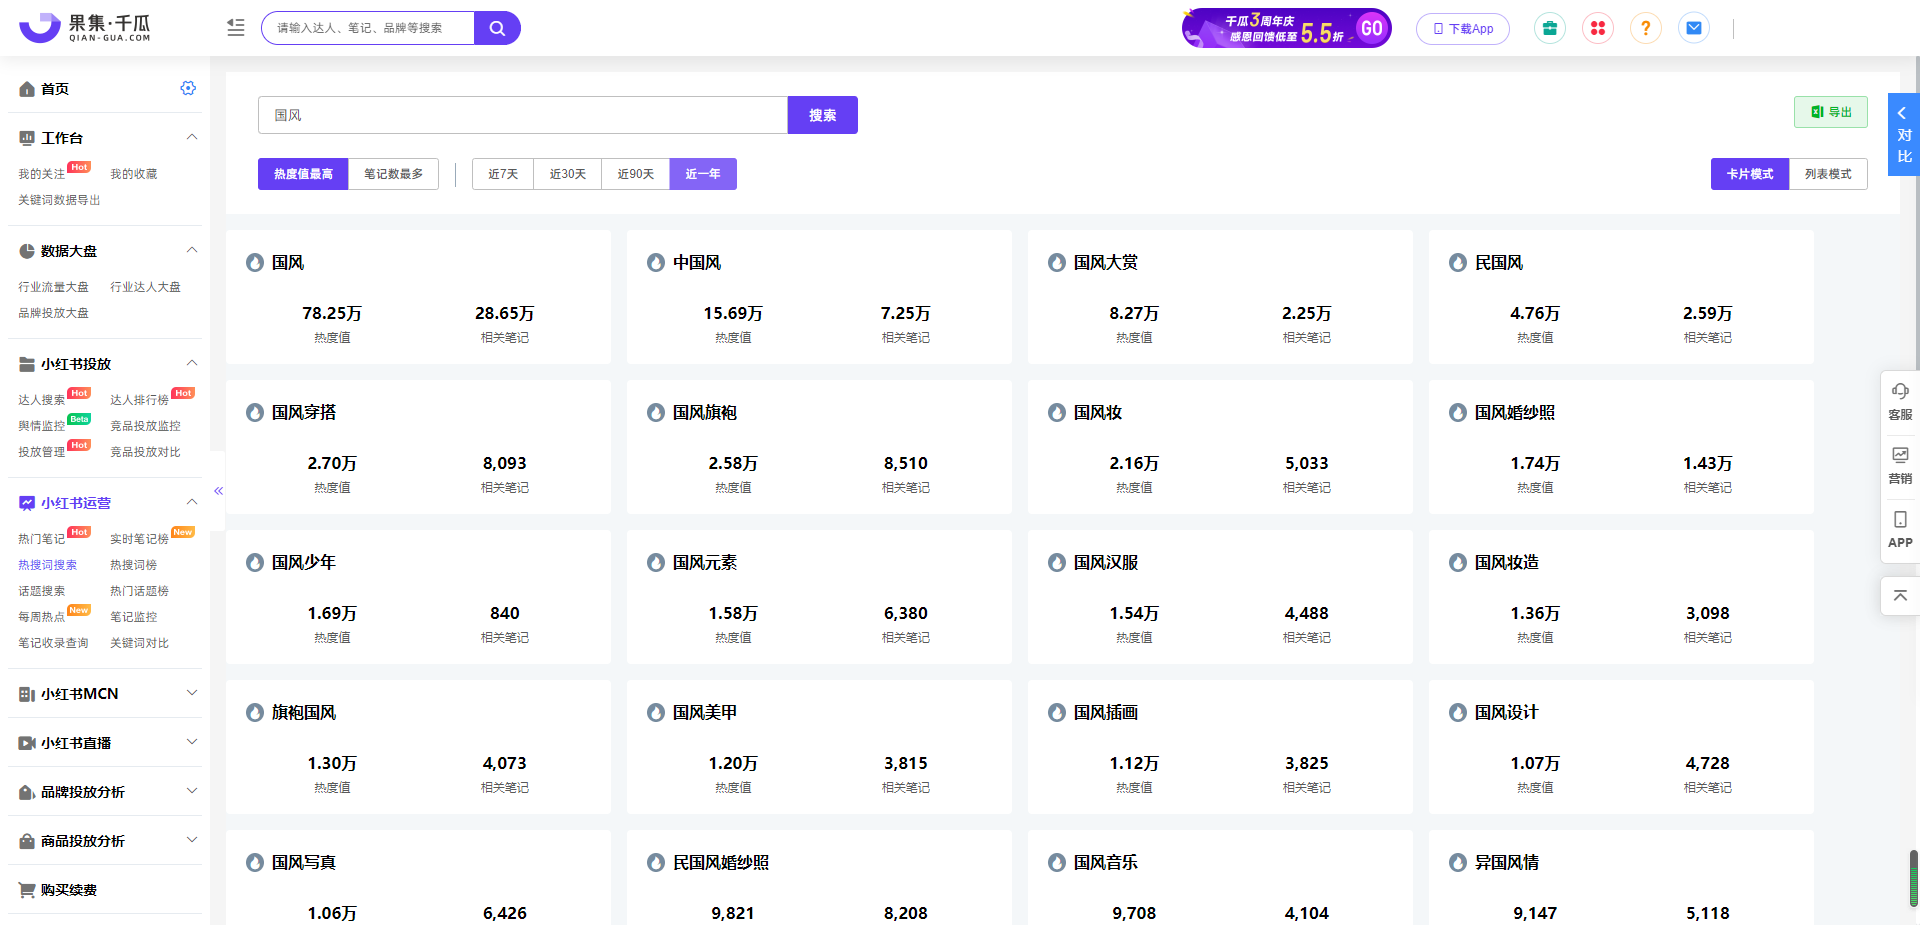This screenshot has width=1920, height=925.
Task: Open the green briefcase icon in header
Action: point(1549,28)
